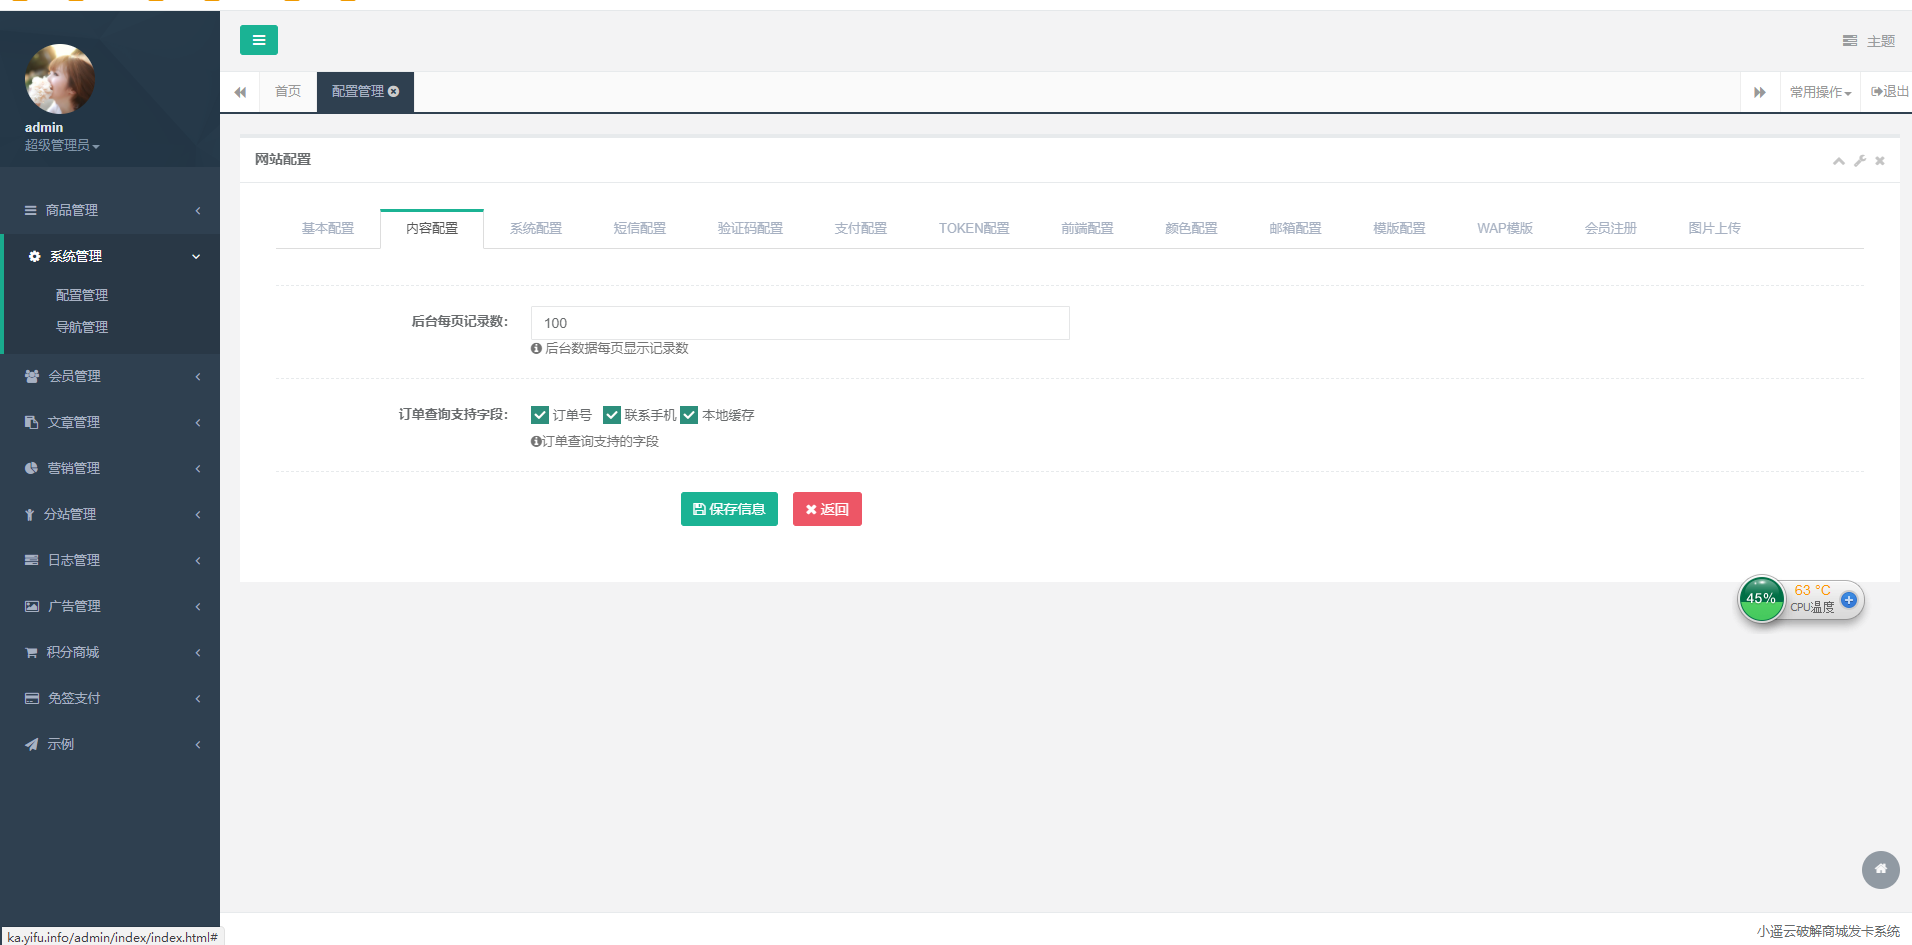Click the home icon at bottom right
Image resolution: width=1912 pixels, height=945 pixels.
1881,870
